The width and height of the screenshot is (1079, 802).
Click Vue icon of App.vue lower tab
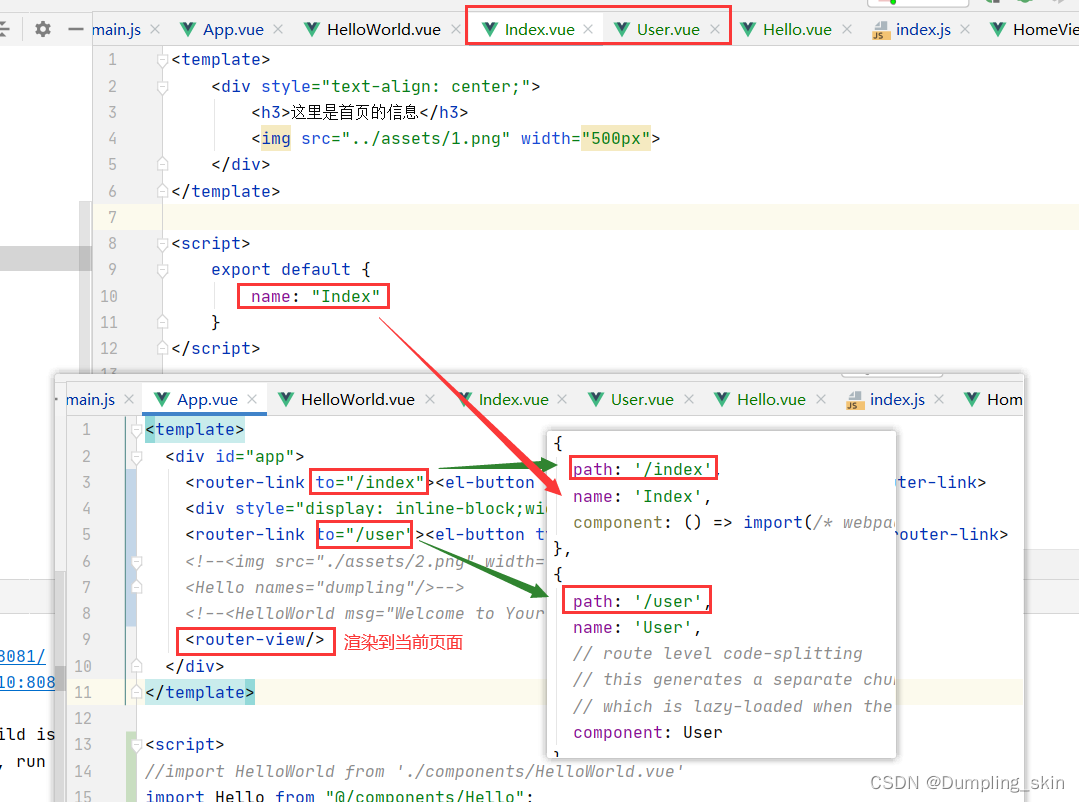coord(162,399)
